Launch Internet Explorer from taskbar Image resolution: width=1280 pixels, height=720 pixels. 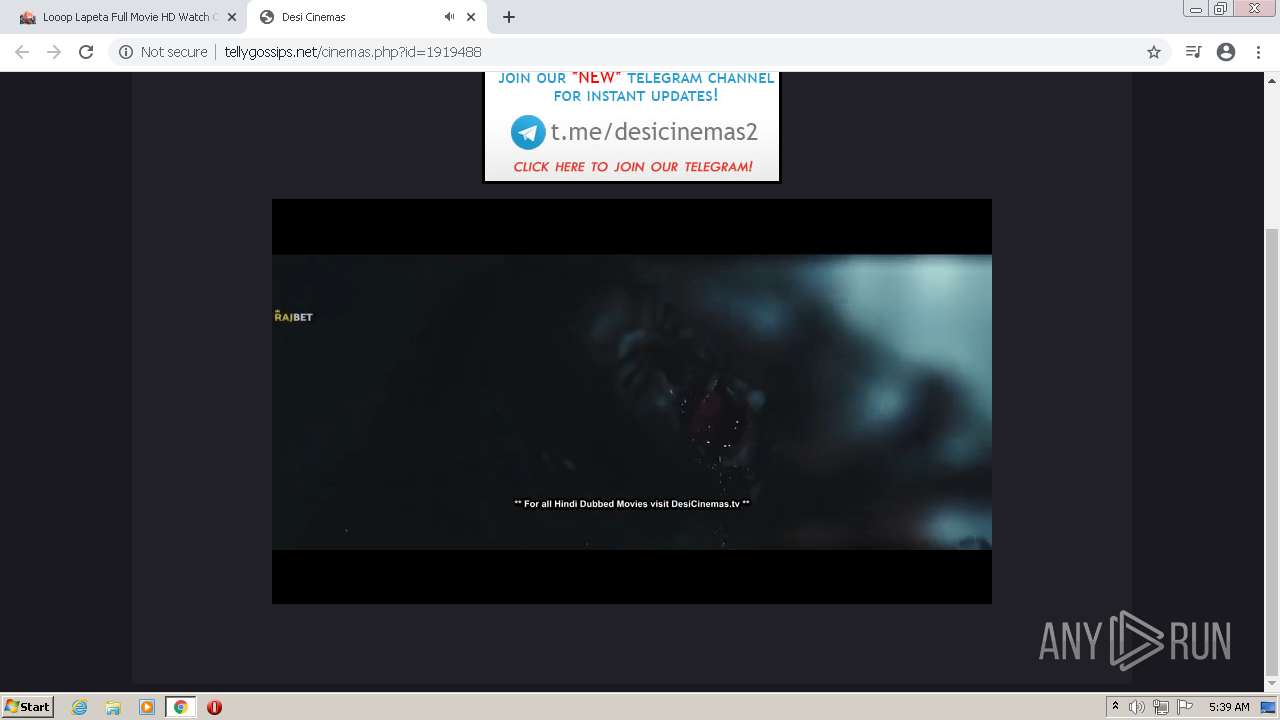[79, 707]
